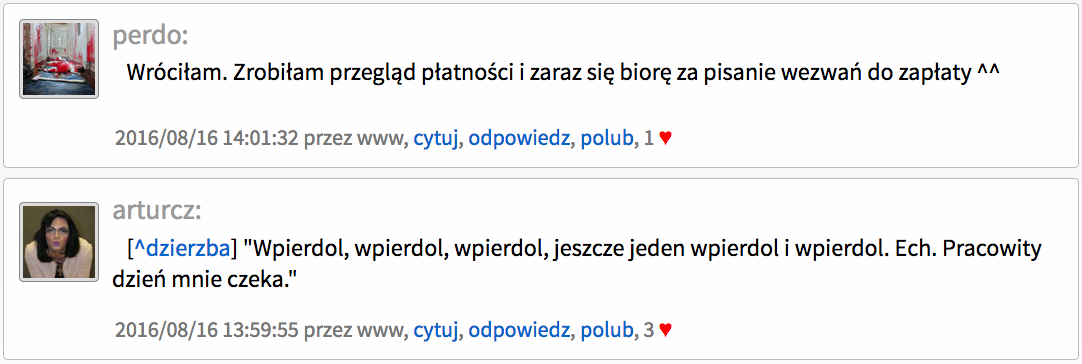Viewport: 1082px width, 364px height.
Task: Follow the ^dzierzba mention link
Action: point(181,247)
